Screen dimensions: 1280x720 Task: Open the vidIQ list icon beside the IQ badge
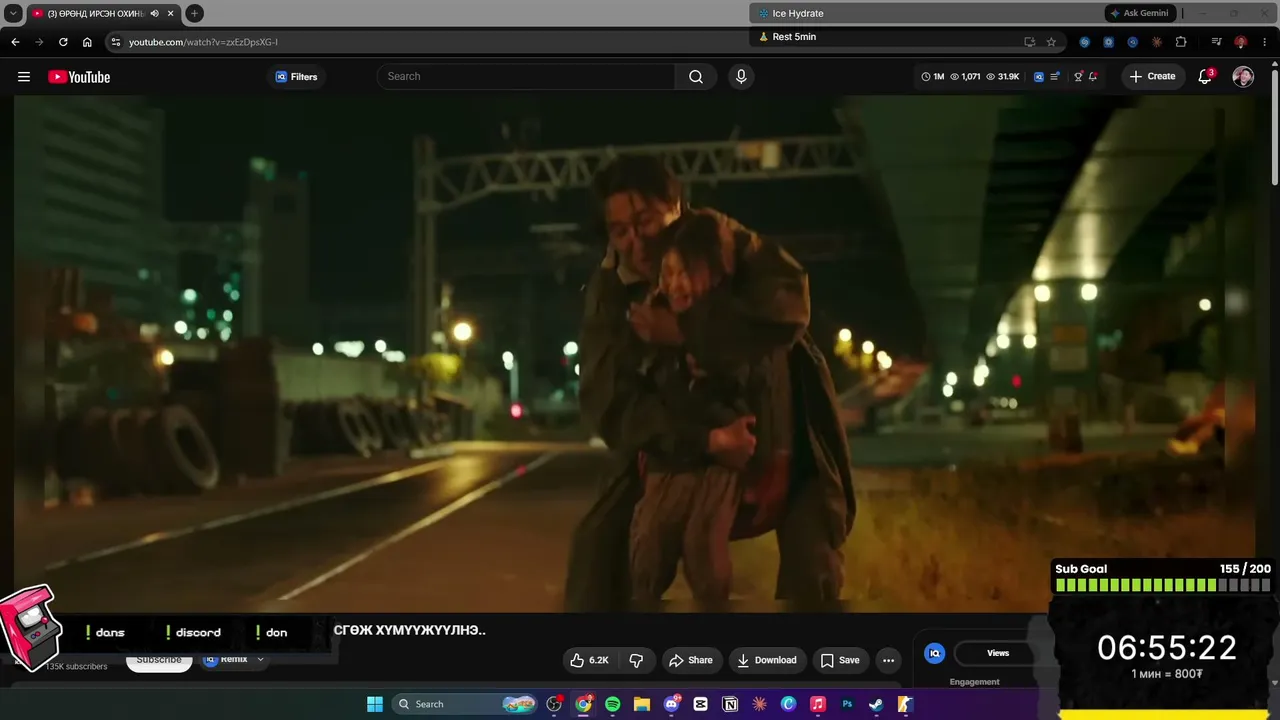pos(1054,77)
